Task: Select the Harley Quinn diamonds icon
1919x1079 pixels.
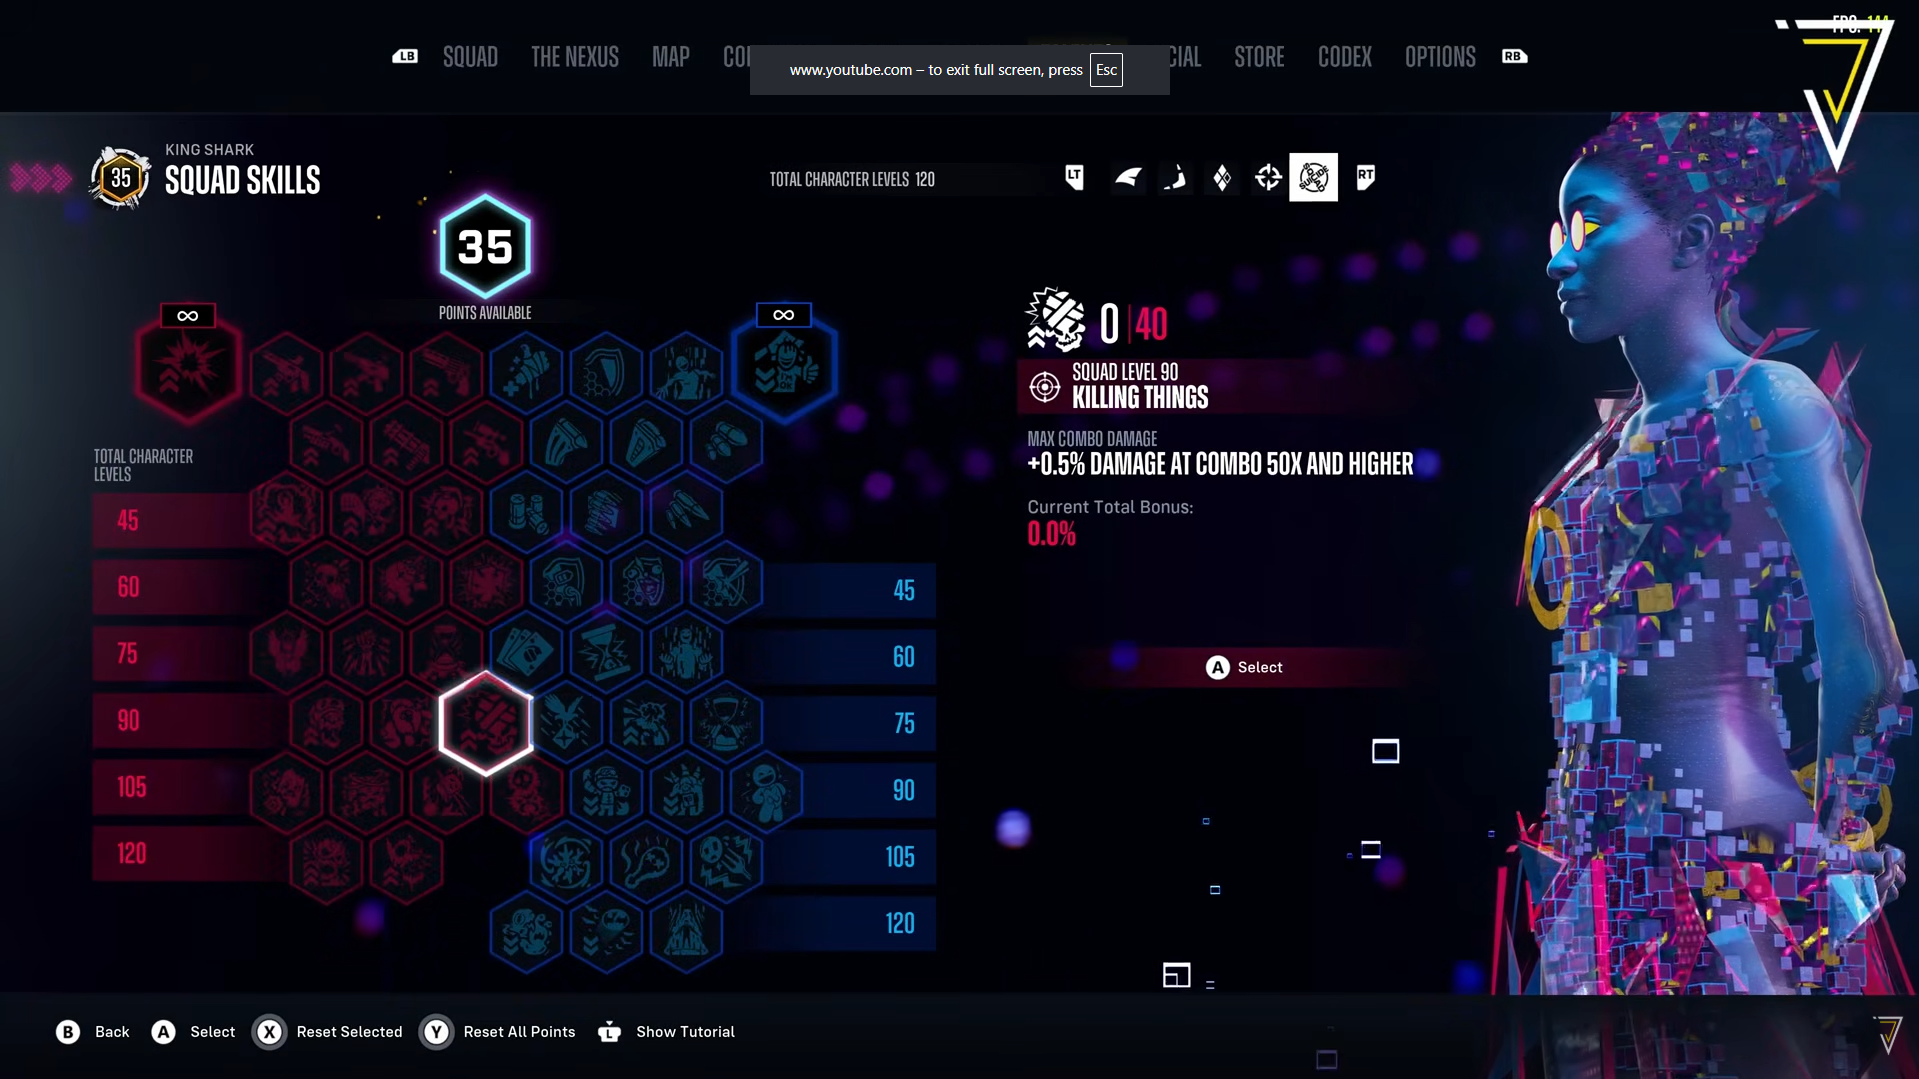Action: click(x=1222, y=178)
